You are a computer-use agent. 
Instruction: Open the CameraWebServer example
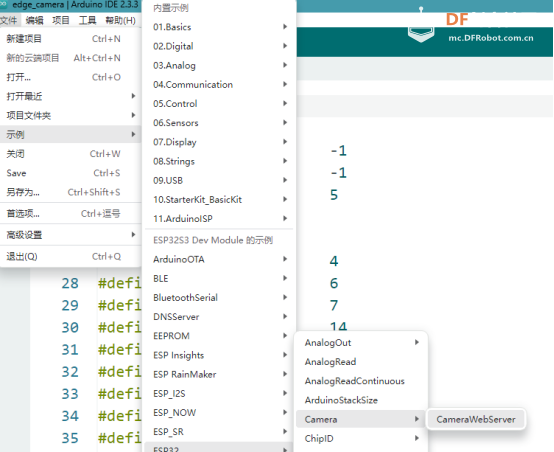[476, 419]
